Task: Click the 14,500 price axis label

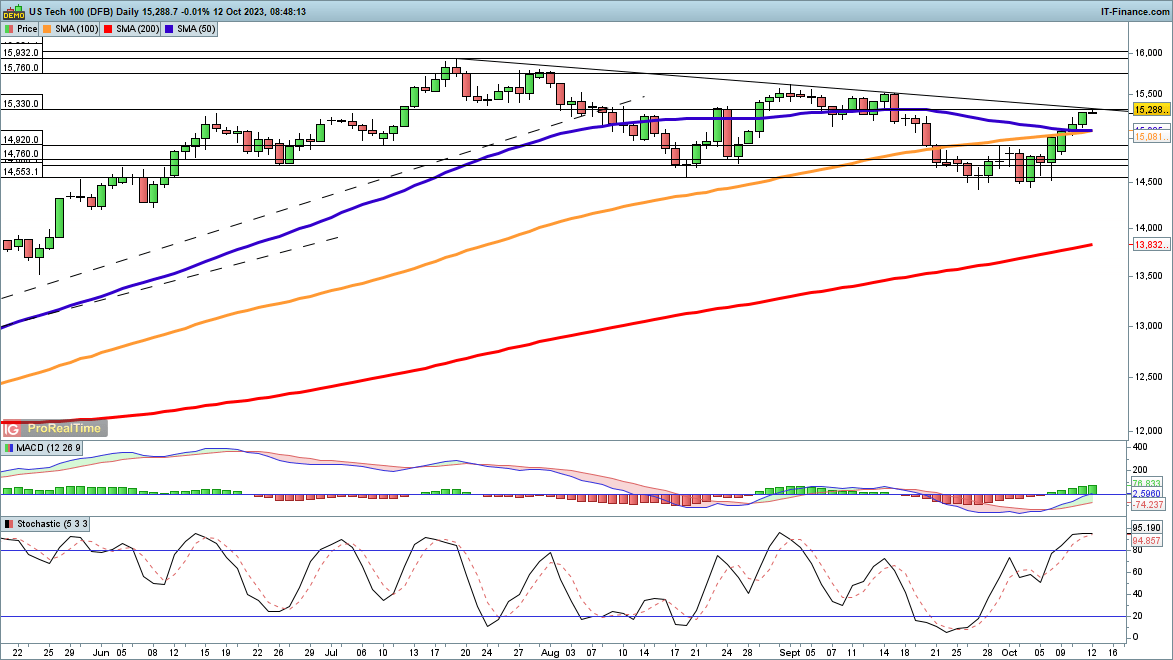Action: [1148, 182]
